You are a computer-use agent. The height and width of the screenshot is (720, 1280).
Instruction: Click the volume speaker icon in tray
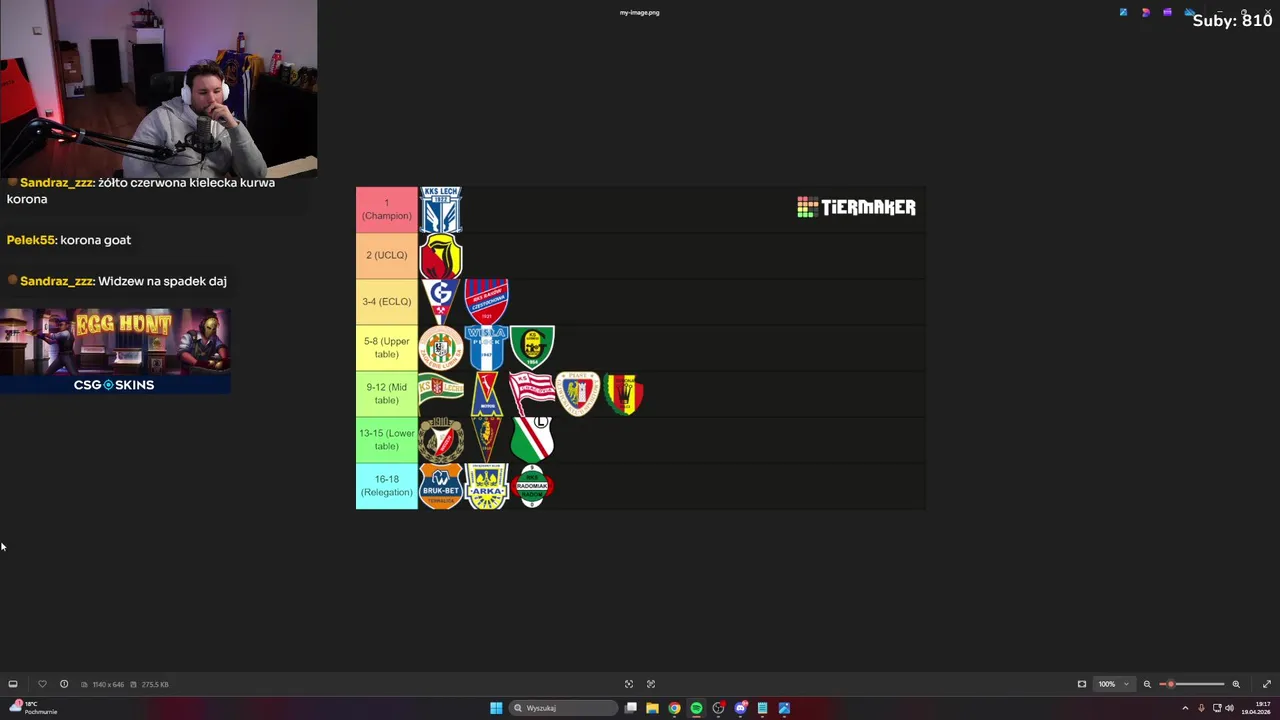point(1229,708)
